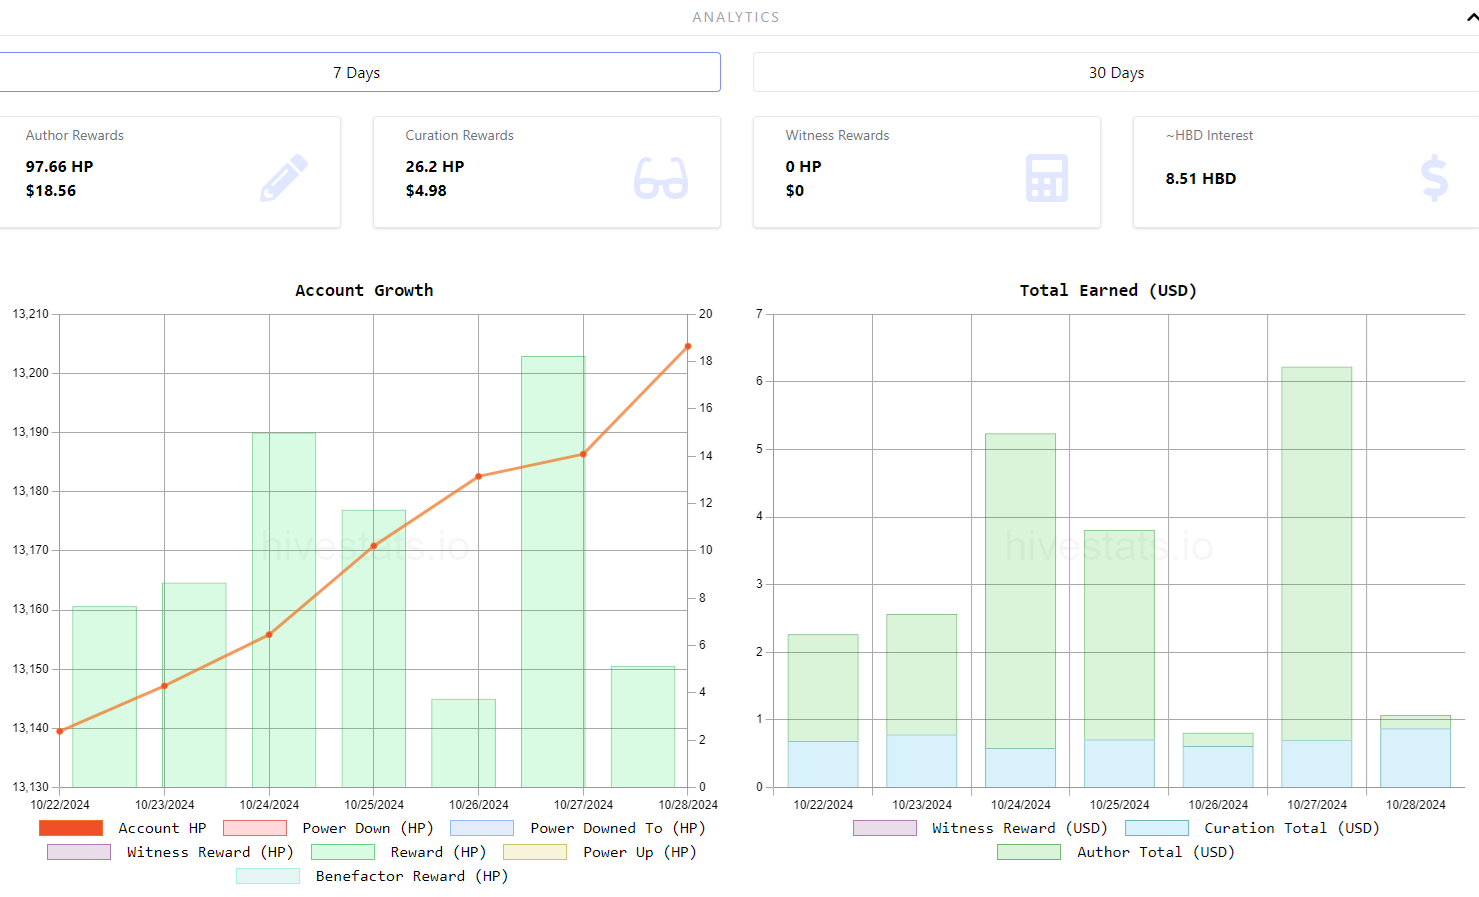This screenshot has width=1479, height=897.
Task: Toggle Author Total (USD) legend swatch
Action: pos(1029,852)
